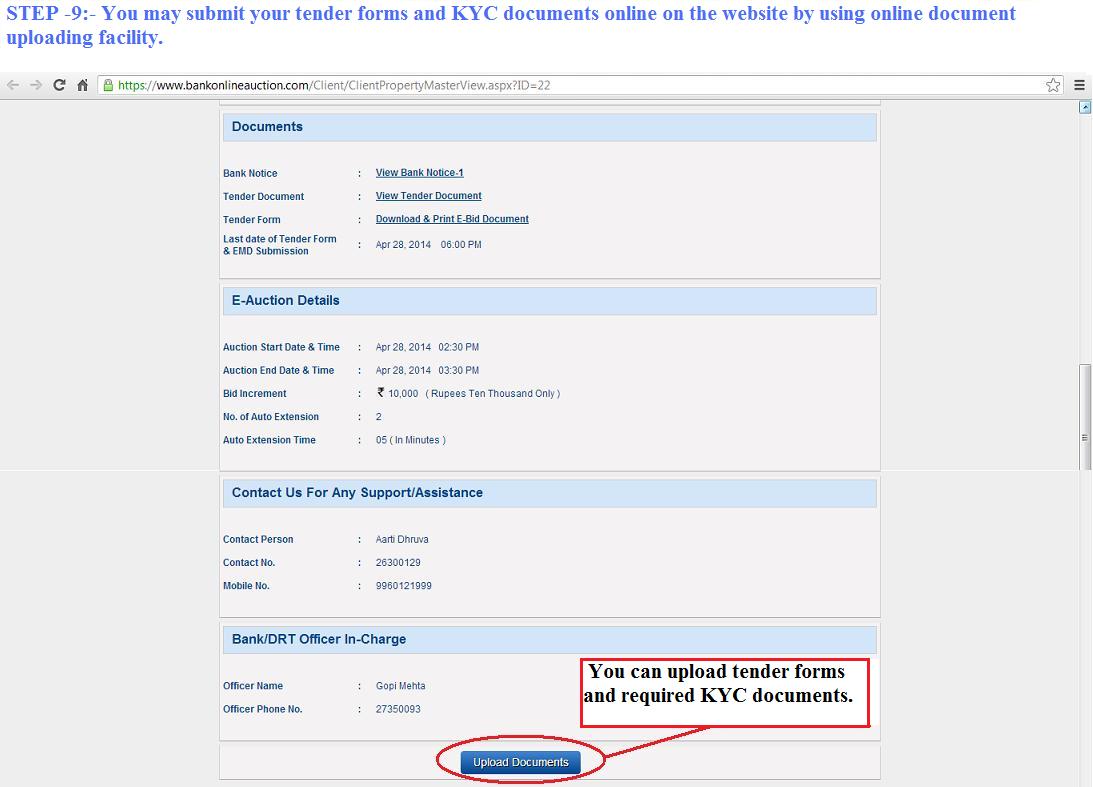The height and width of the screenshot is (787, 1093).
Task: Click the scrollbar up arrow
Action: 1085,107
